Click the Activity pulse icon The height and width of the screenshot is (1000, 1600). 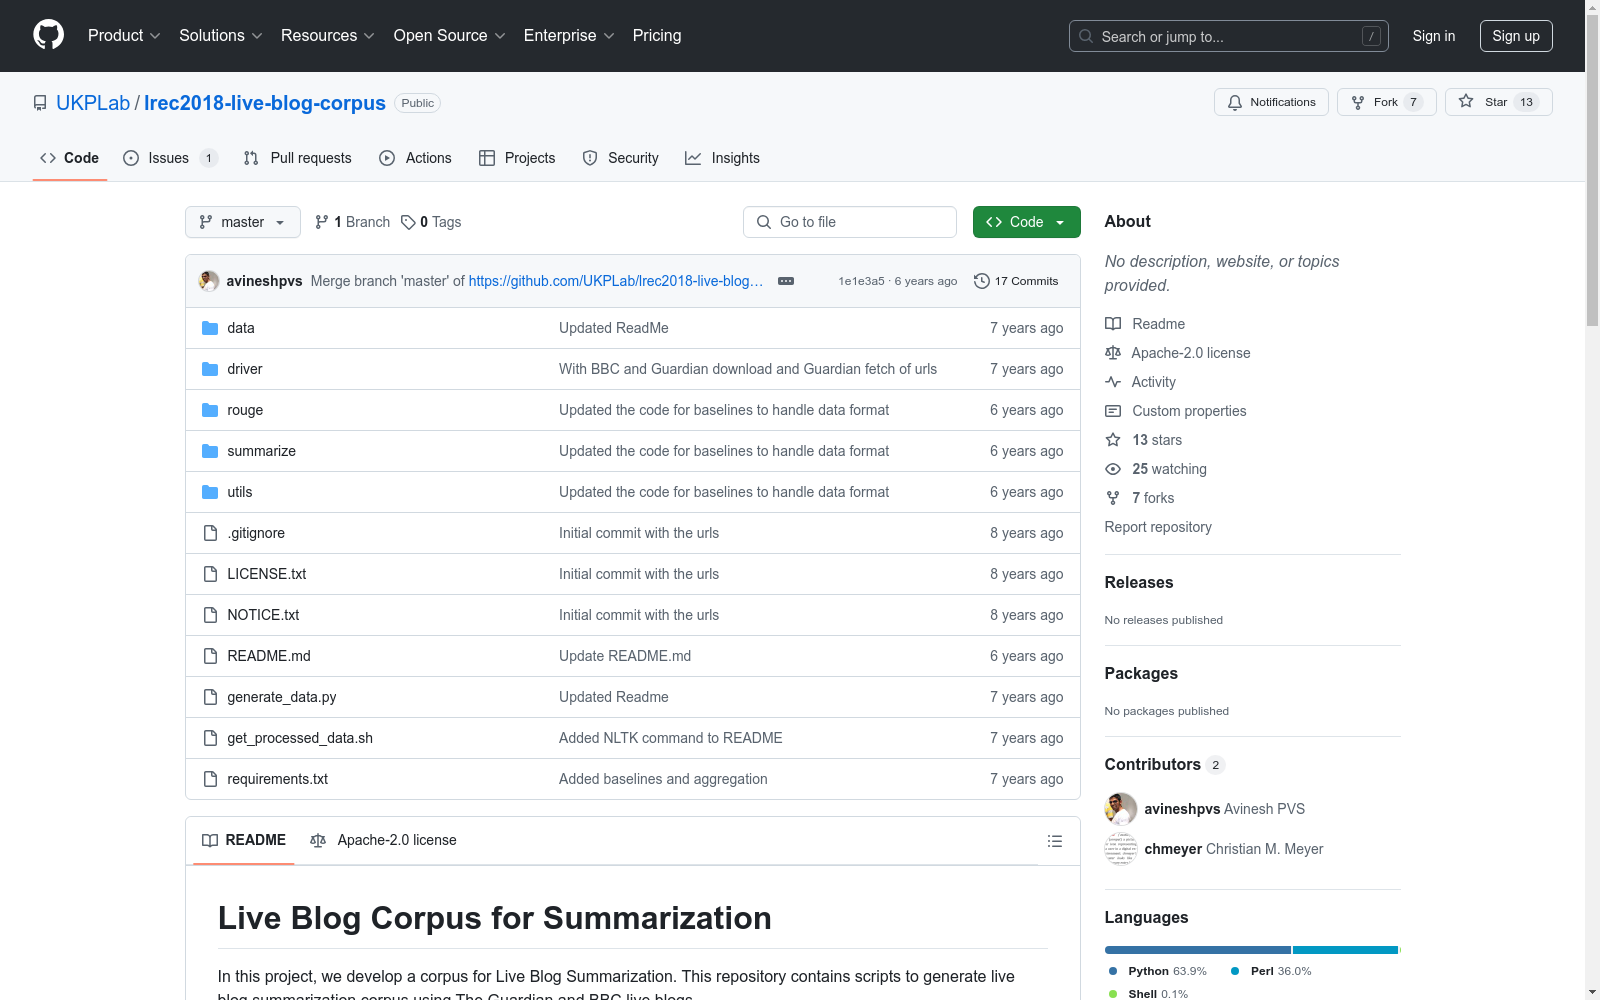[x=1113, y=382]
